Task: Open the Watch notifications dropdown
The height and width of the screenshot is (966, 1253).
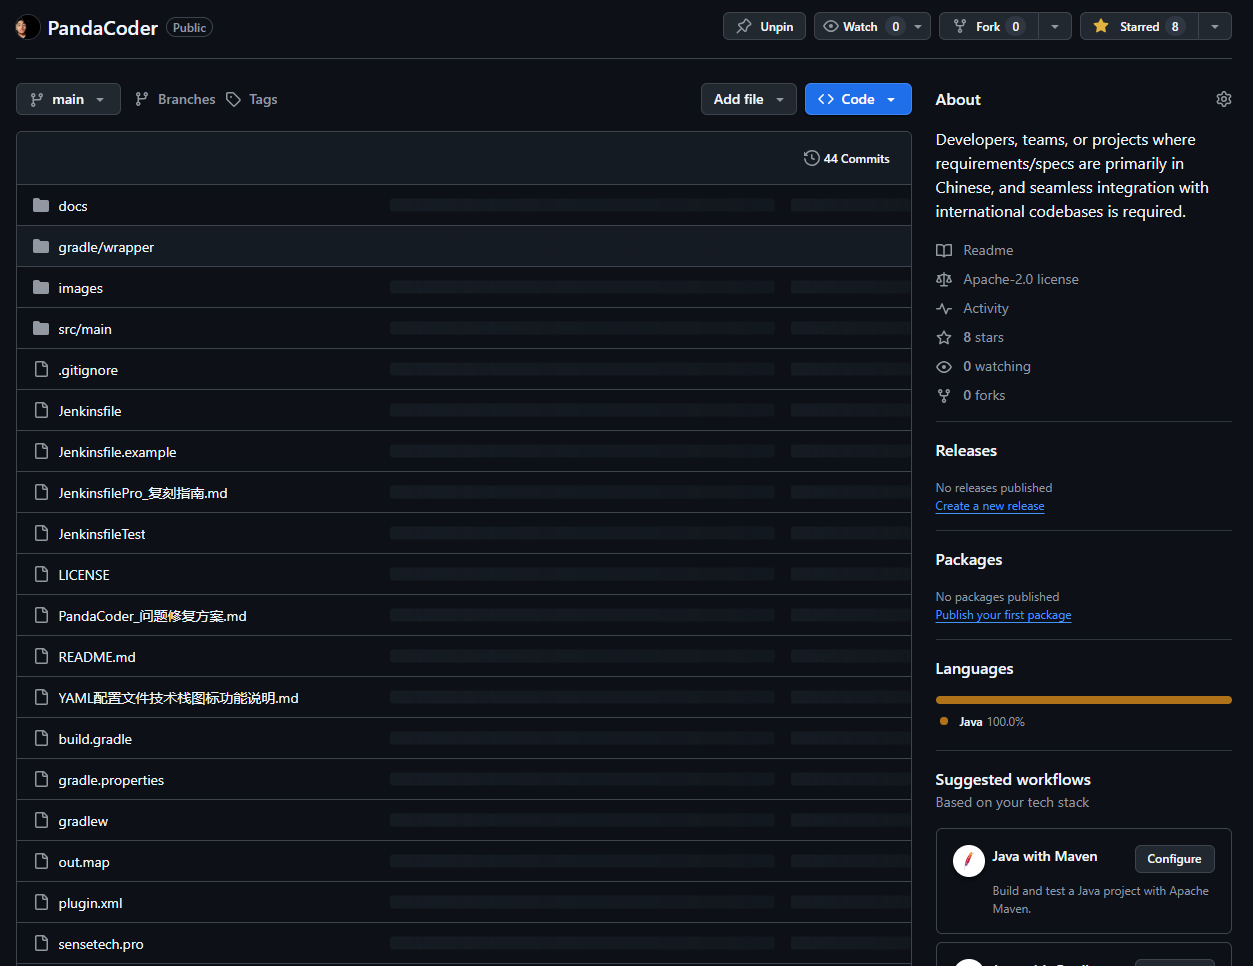Action: [x=872, y=26]
